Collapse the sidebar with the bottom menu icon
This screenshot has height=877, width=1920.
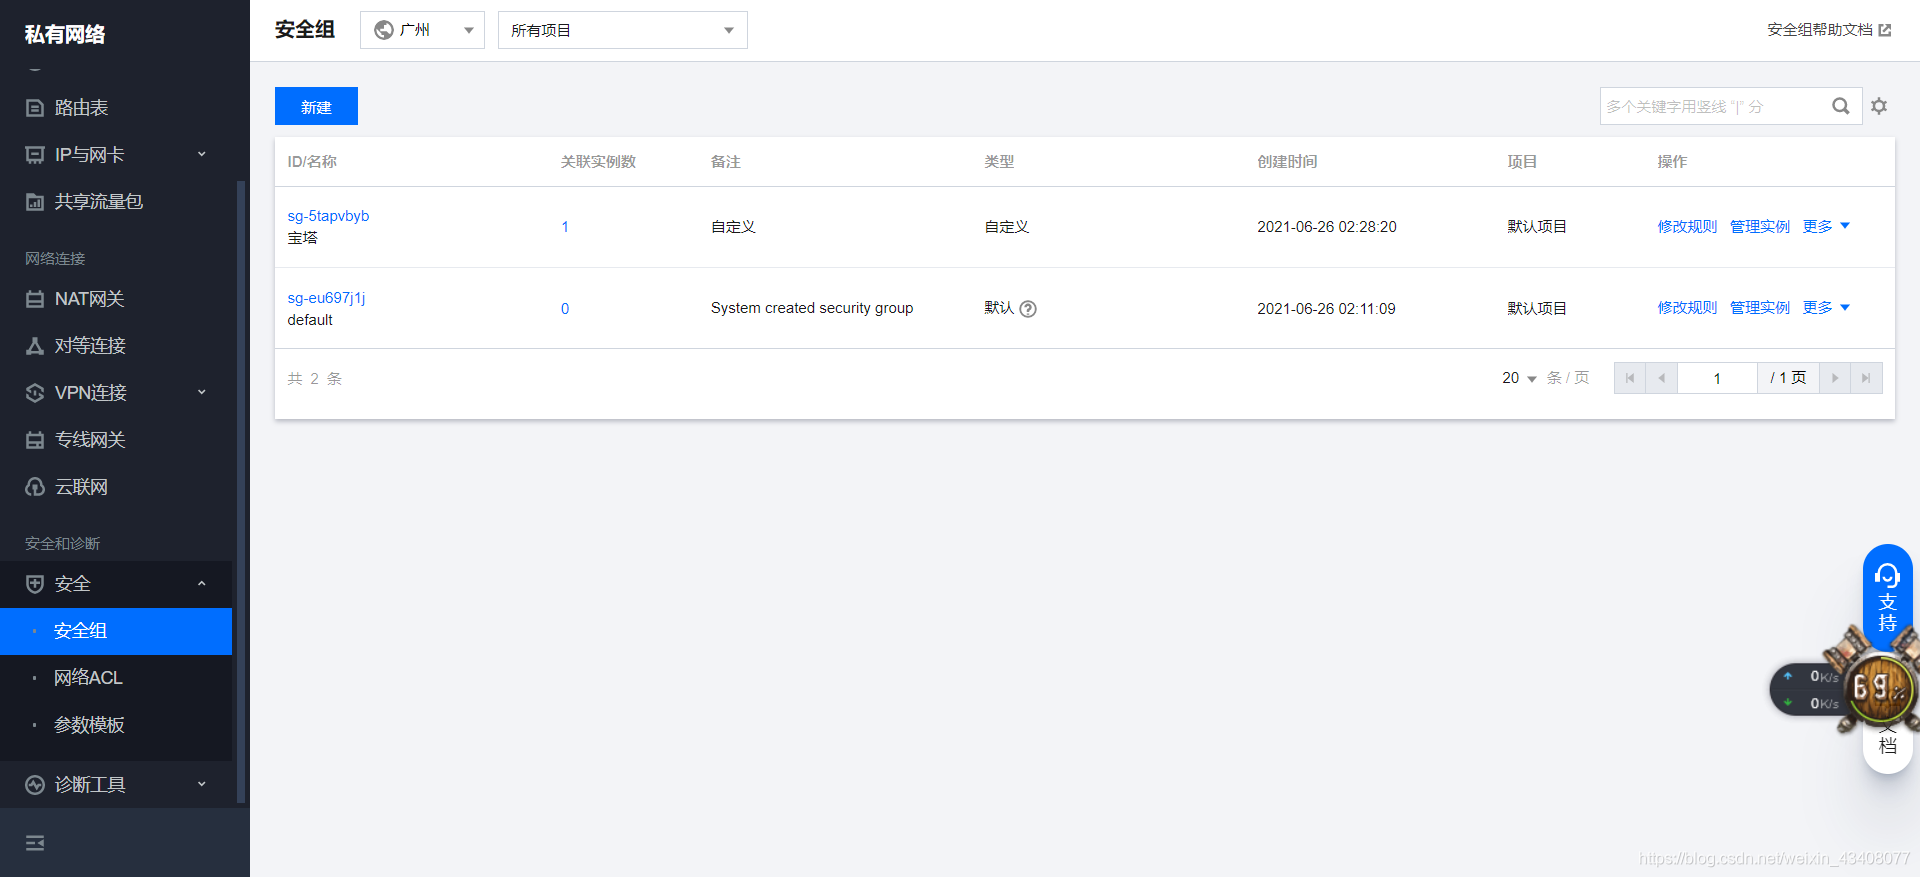coord(35,843)
